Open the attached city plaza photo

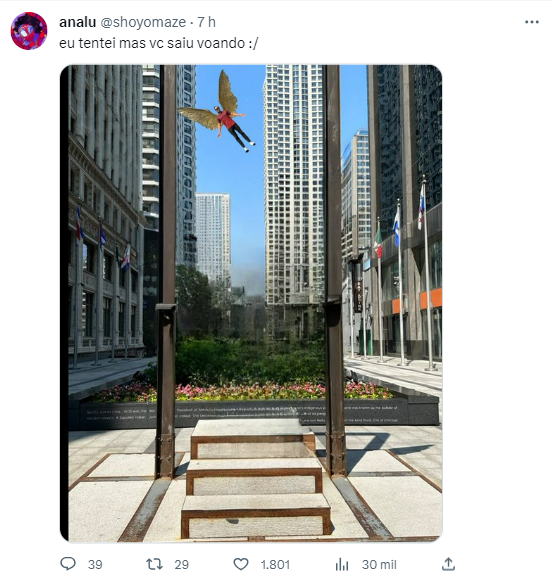(x=251, y=303)
